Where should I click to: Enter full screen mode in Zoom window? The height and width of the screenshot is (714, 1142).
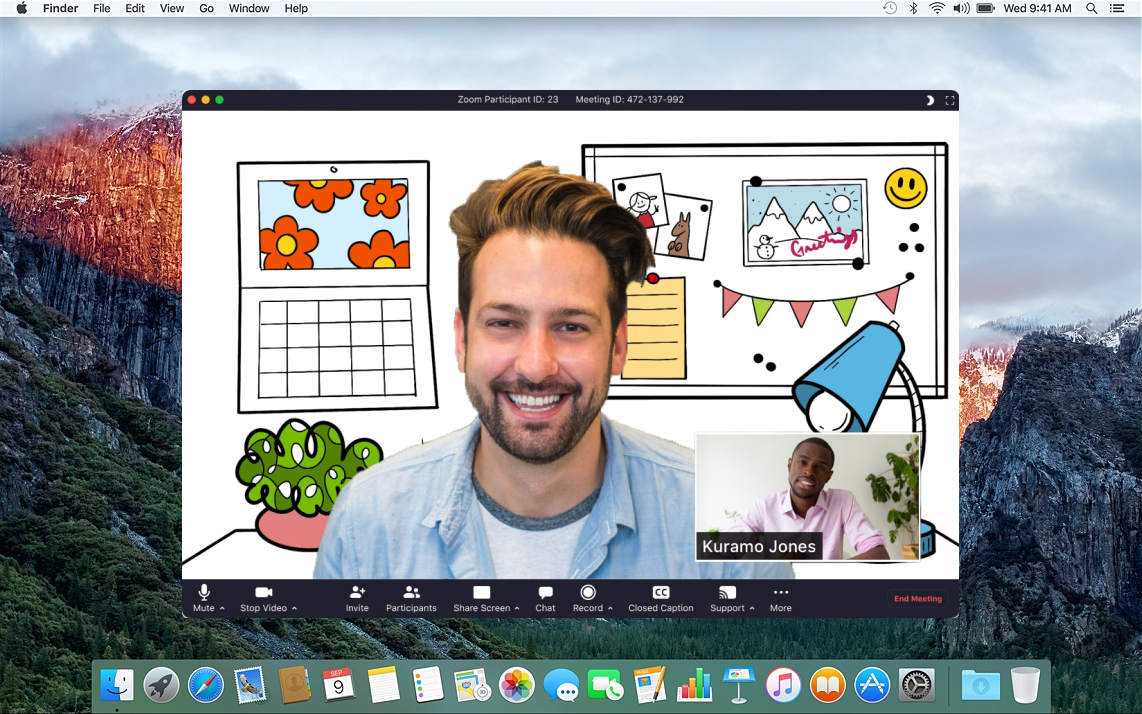pyautogui.click(x=950, y=100)
